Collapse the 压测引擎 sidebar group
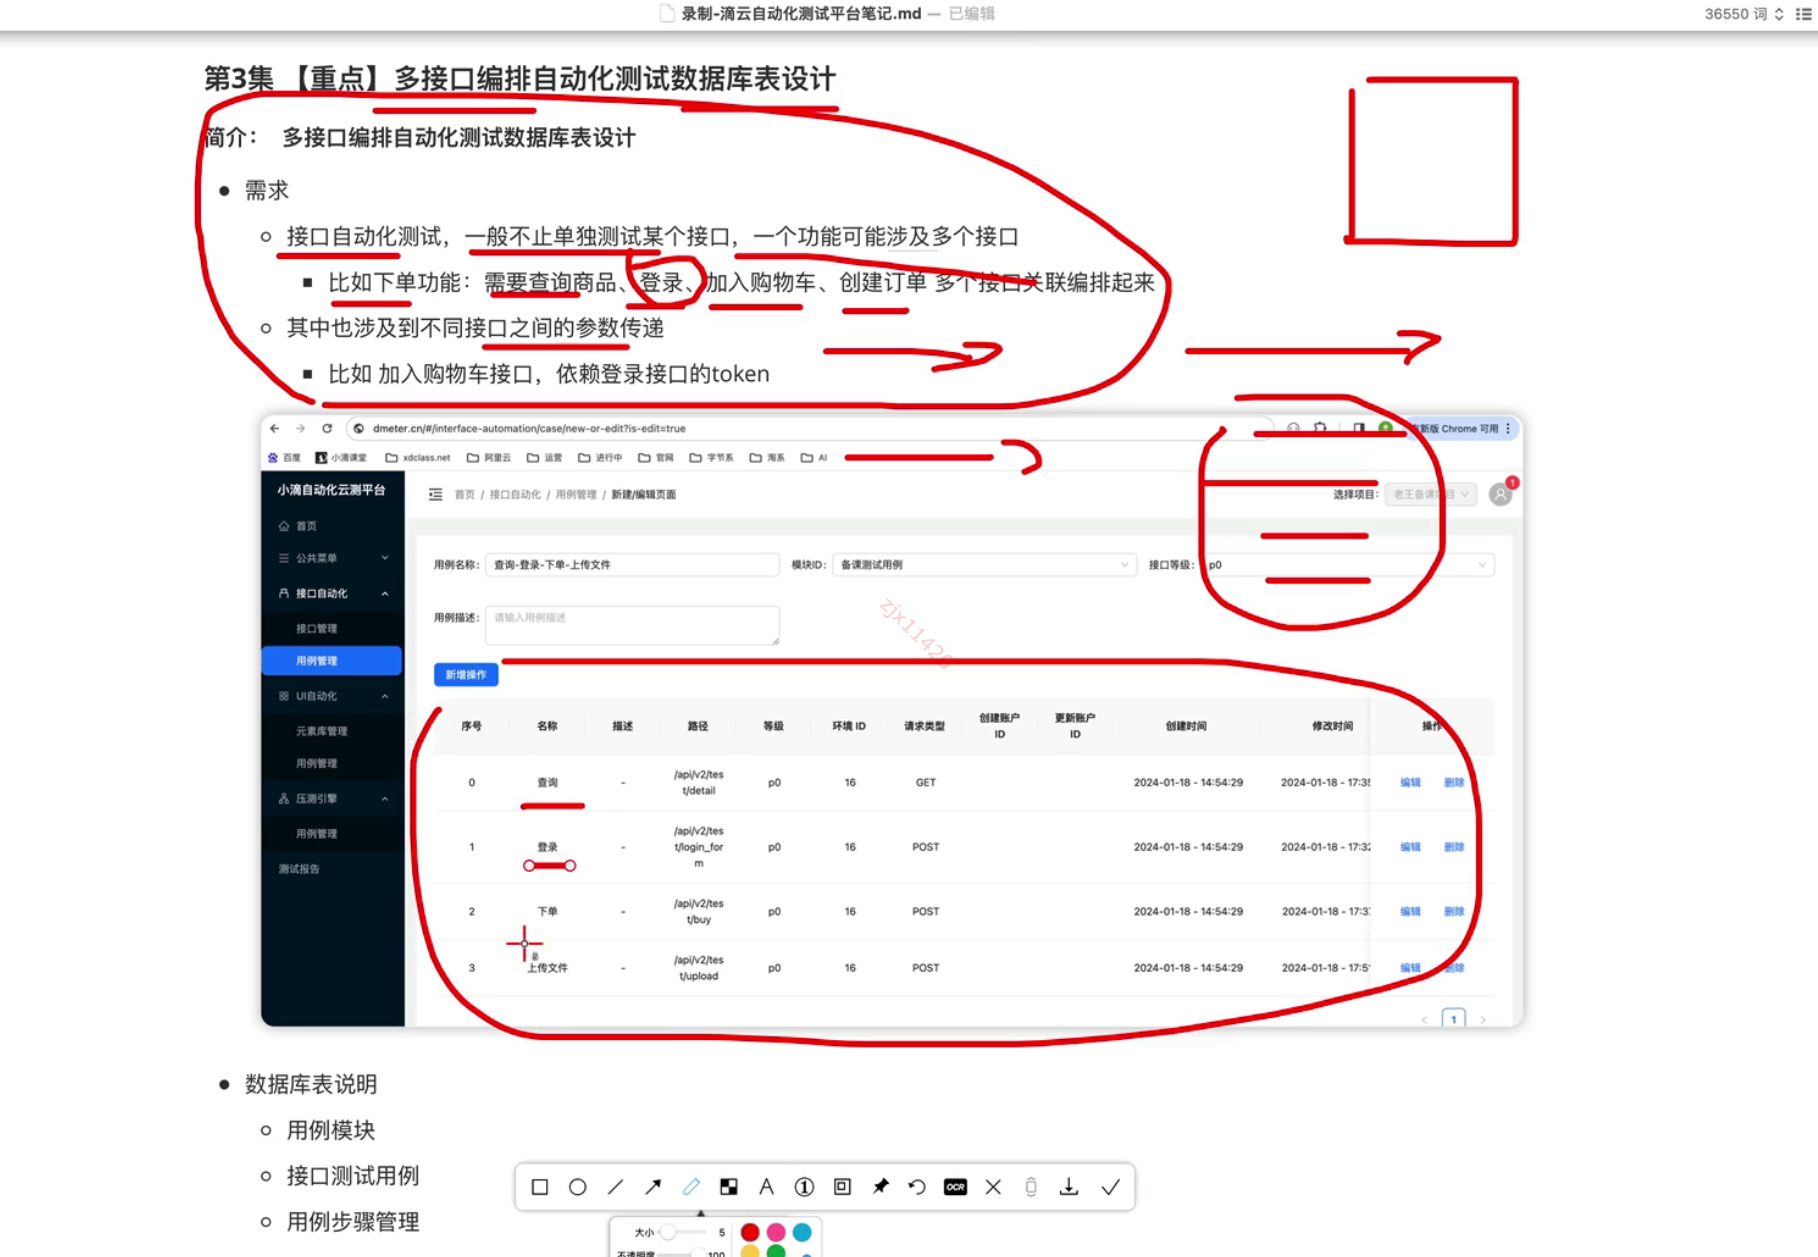 coord(332,798)
